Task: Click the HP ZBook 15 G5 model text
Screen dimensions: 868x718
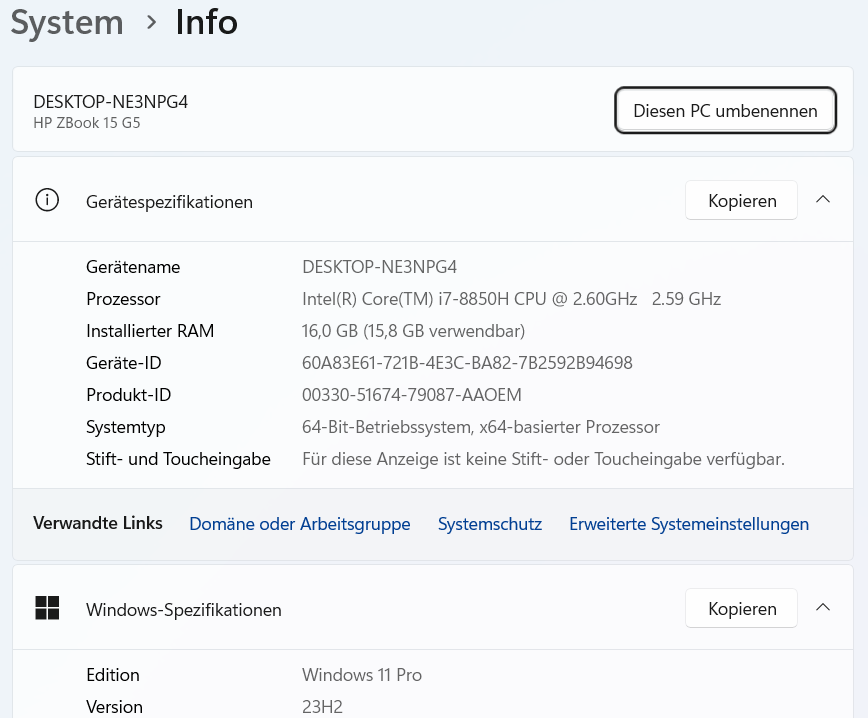Action: (x=87, y=123)
